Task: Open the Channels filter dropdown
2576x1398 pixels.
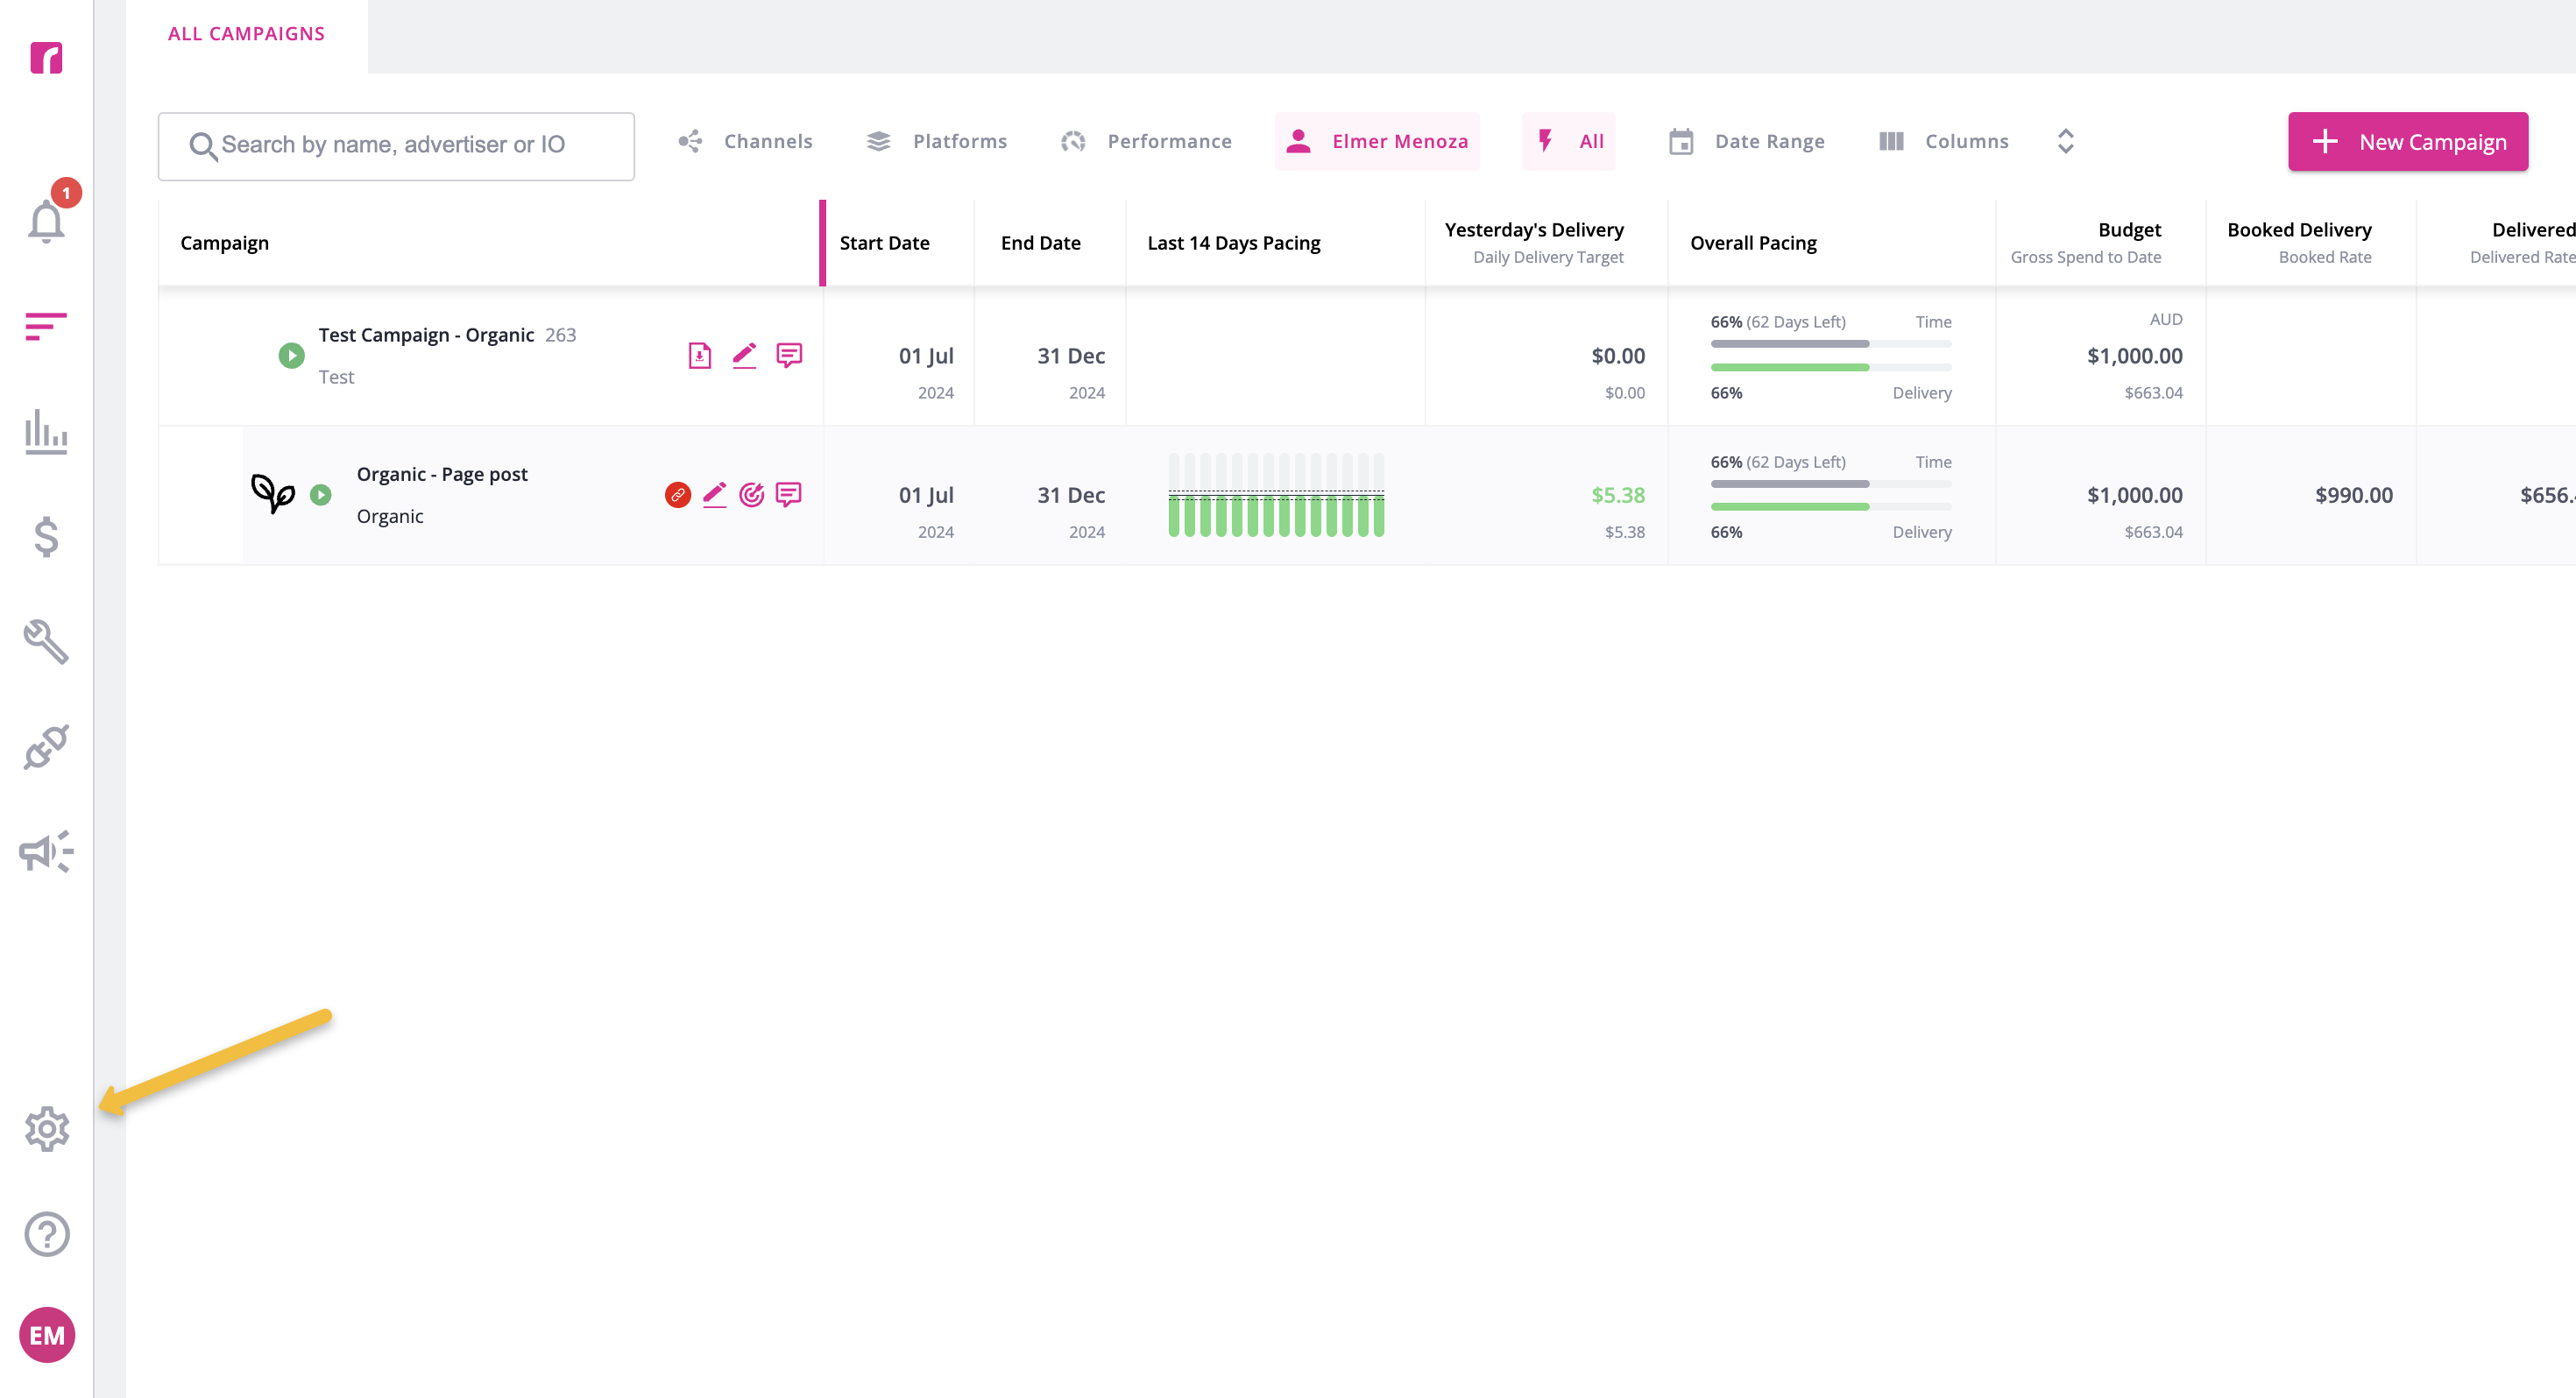Action: tap(745, 141)
